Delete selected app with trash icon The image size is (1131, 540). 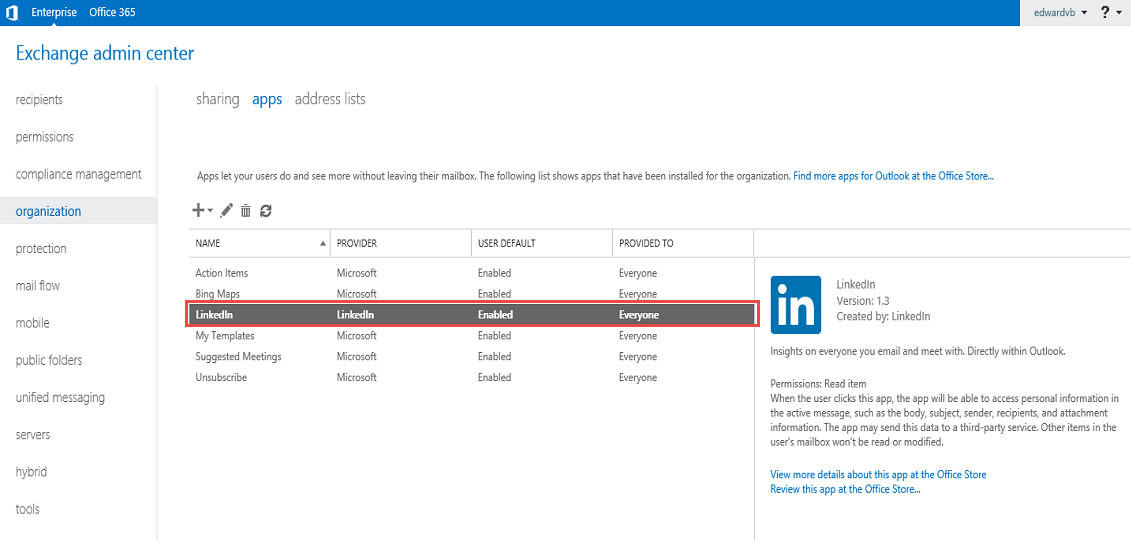coord(246,211)
